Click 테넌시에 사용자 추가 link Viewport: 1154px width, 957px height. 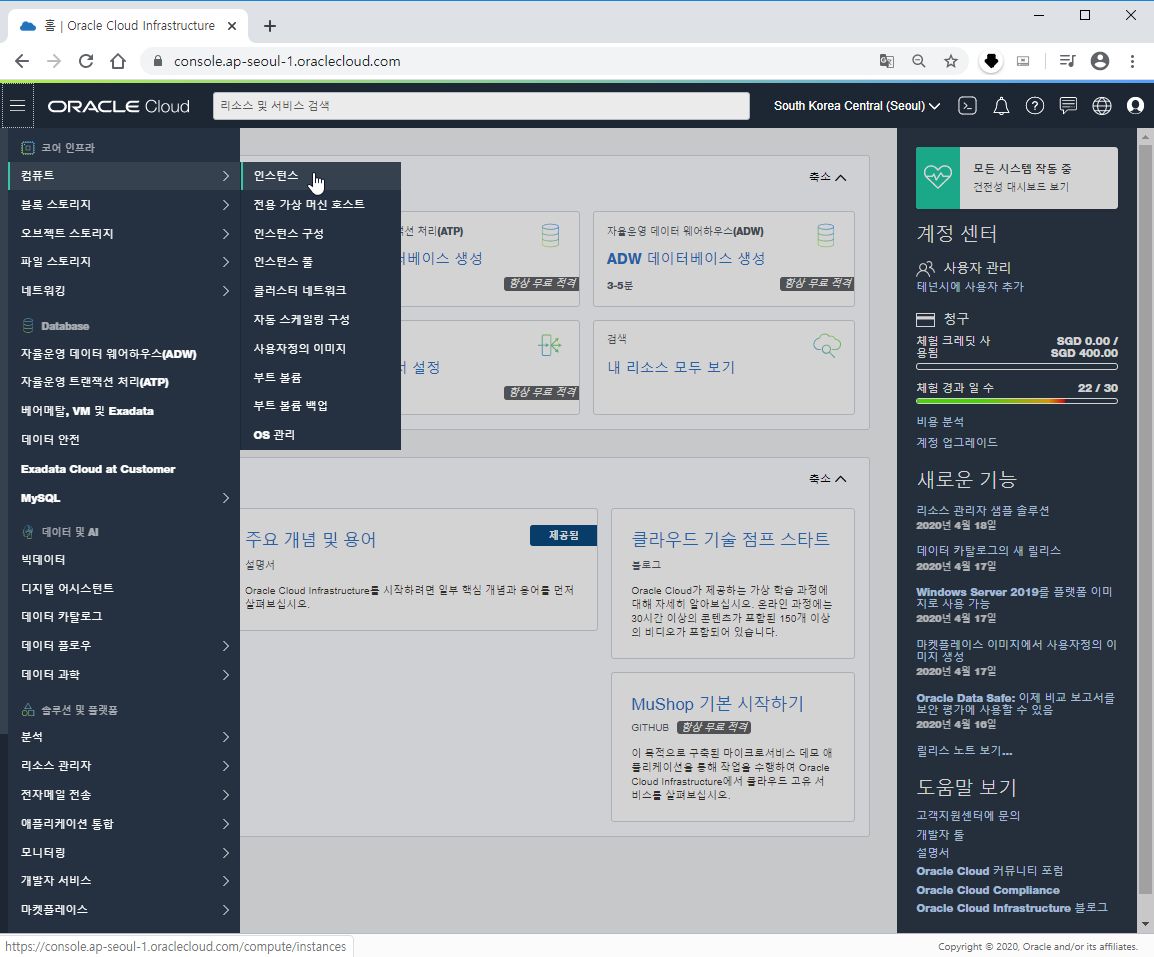click(x=969, y=286)
